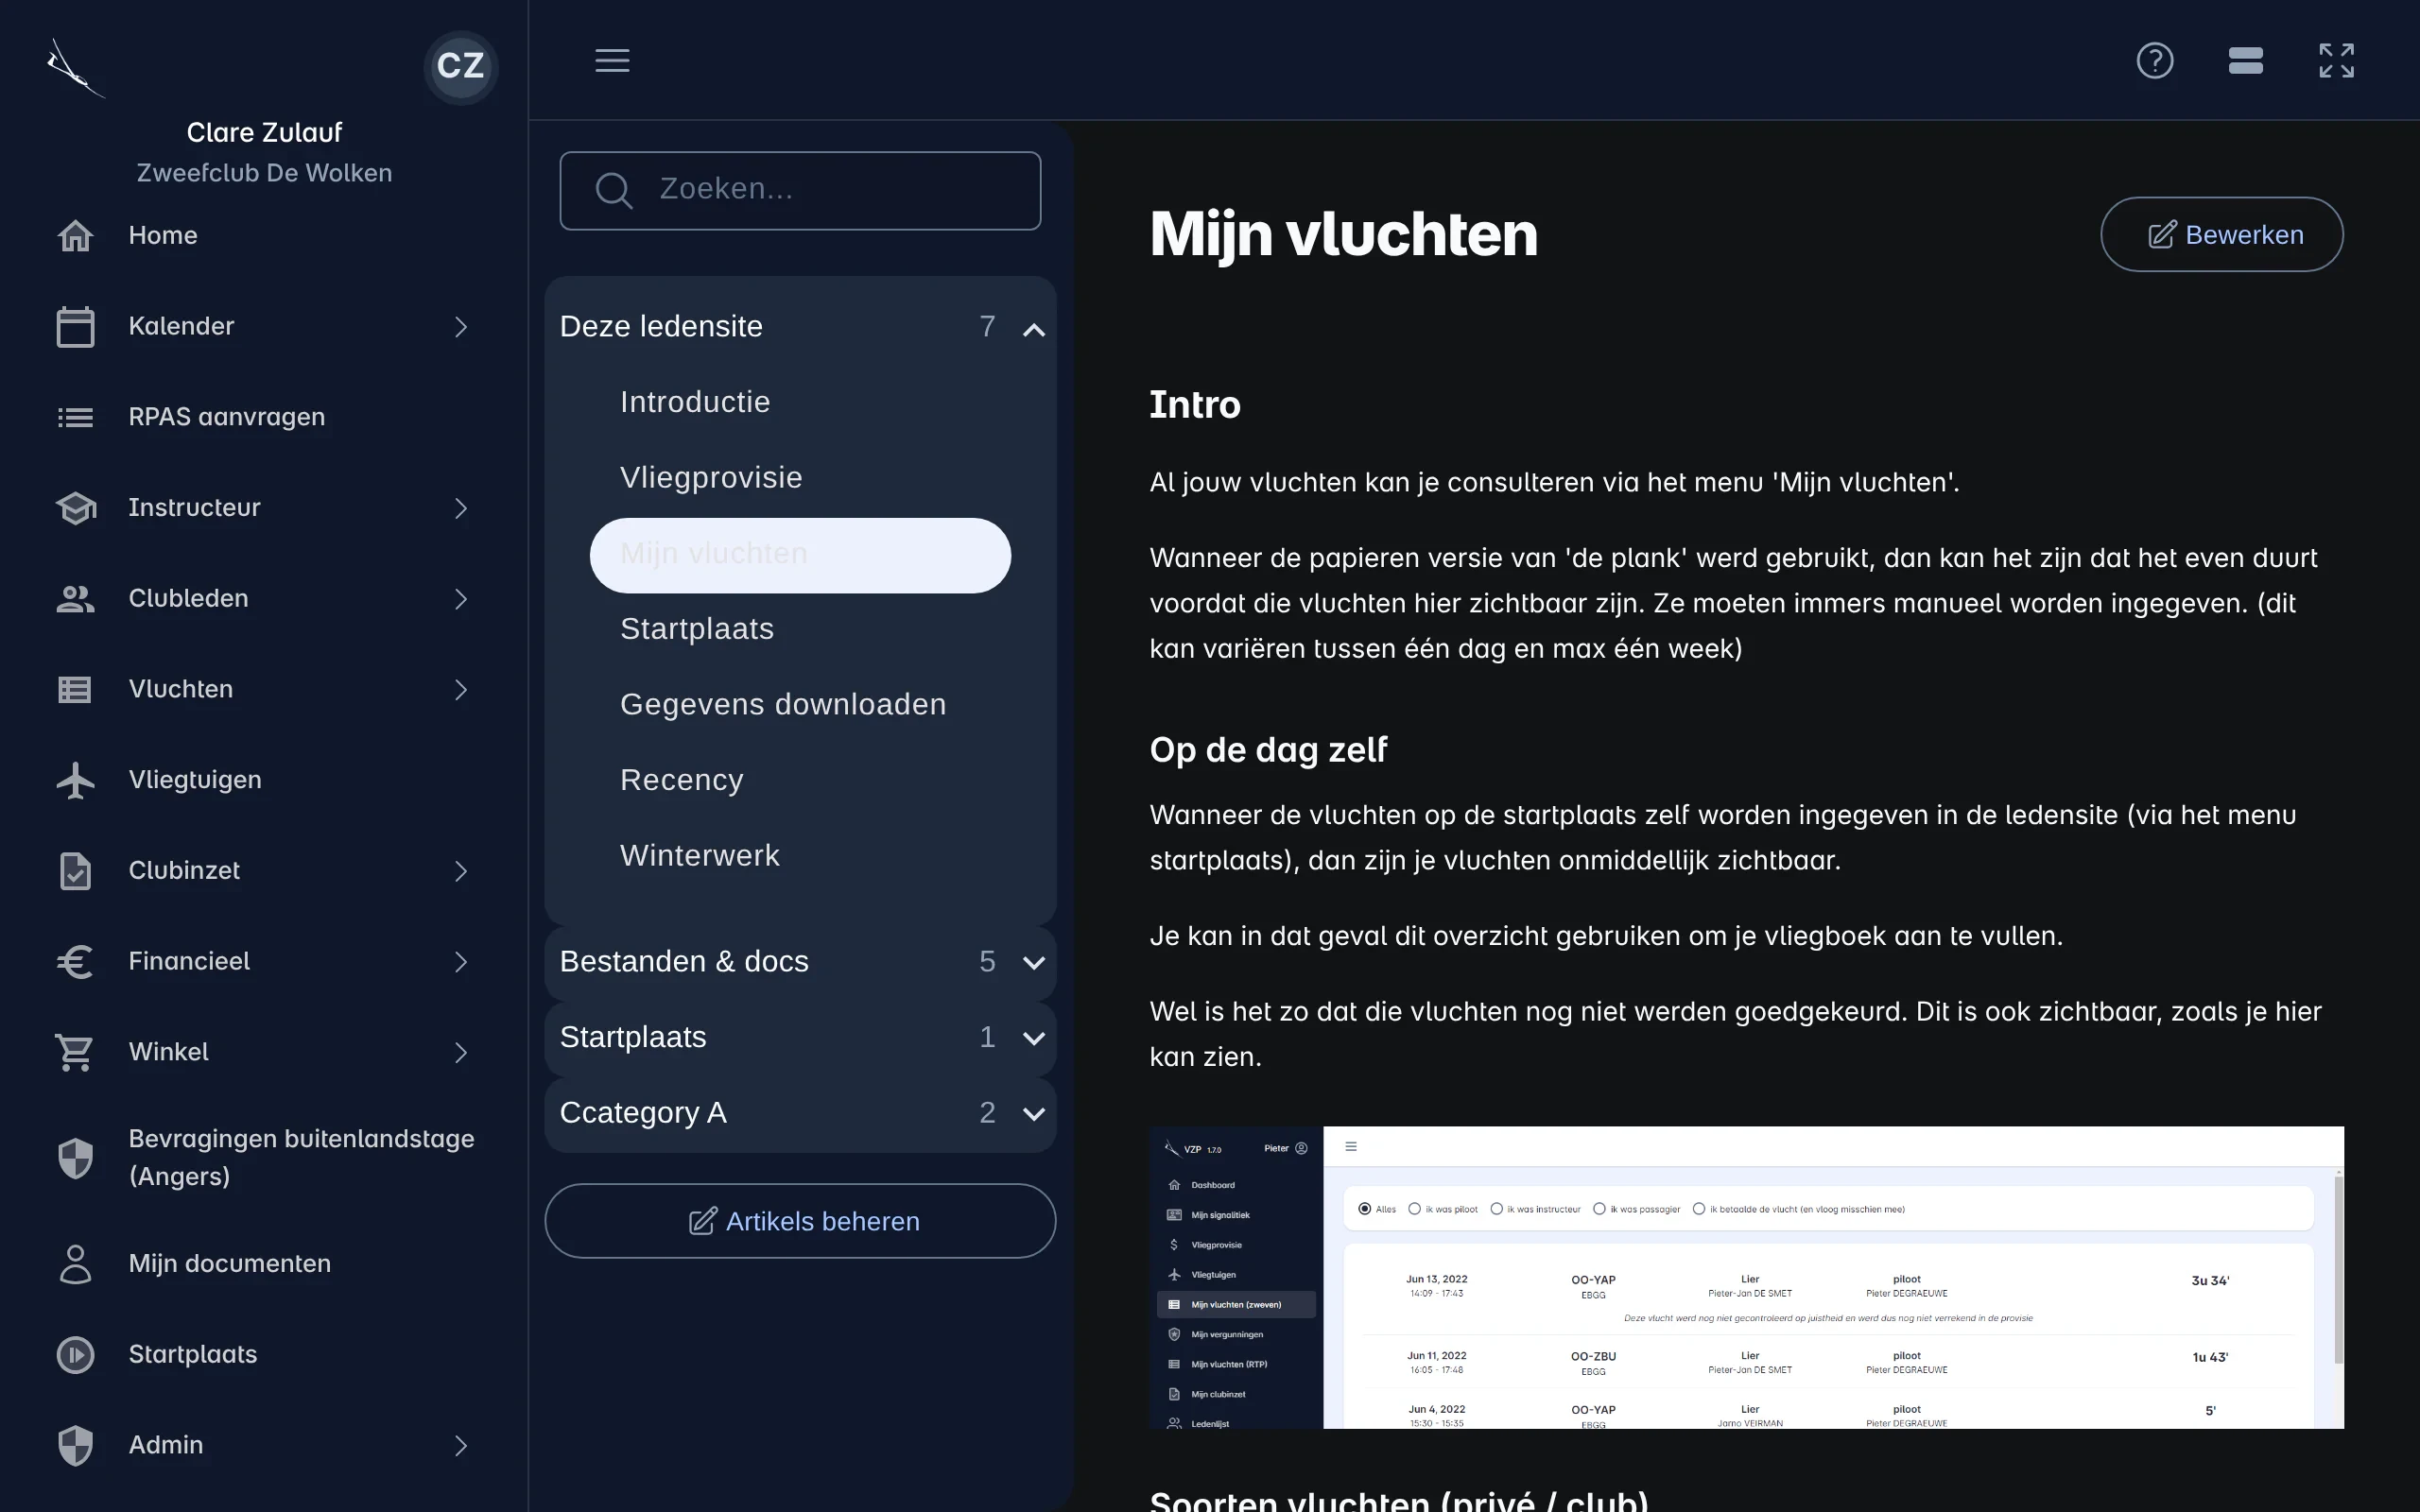The width and height of the screenshot is (2420, 1512).
Task: Click the CZ user avatar
Action: (x=460, y=66)
